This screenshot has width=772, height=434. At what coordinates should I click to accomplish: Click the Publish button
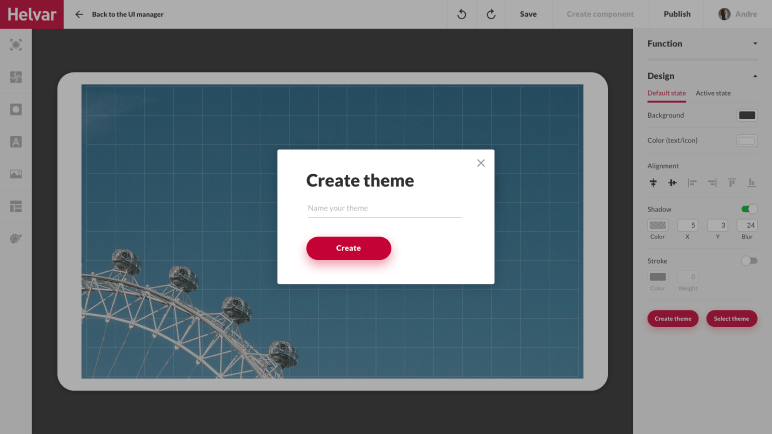point(677,14)
